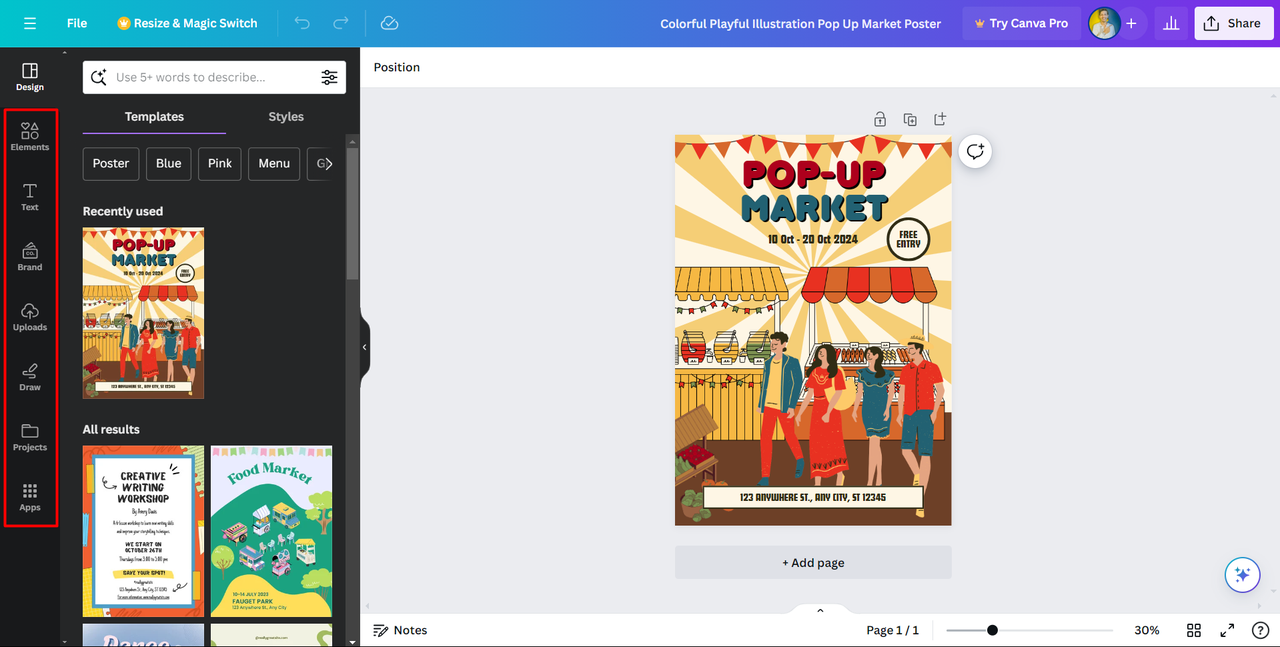Select the Draw tool
Image resolution: width=1280 pixels, height=647 pixels.
coord(30,377)
